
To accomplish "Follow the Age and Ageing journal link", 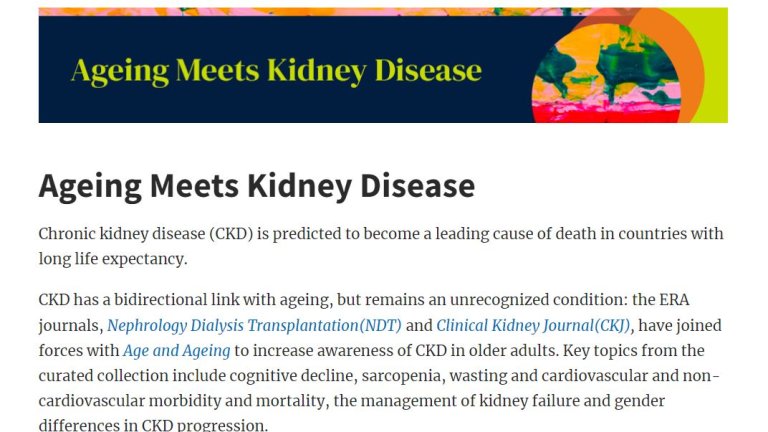I will pyautogui.click(x=177, y=351).
